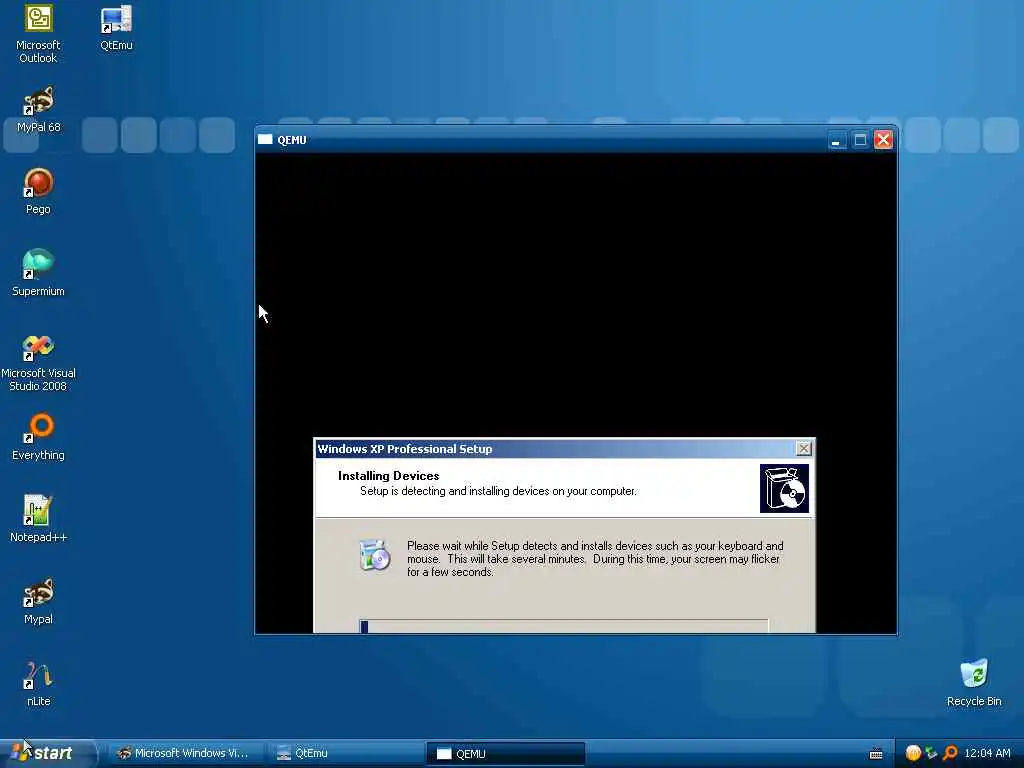1024x768 pixels.
Task: Click the QEMU taskbar button
Action: (x=505, y=754)
